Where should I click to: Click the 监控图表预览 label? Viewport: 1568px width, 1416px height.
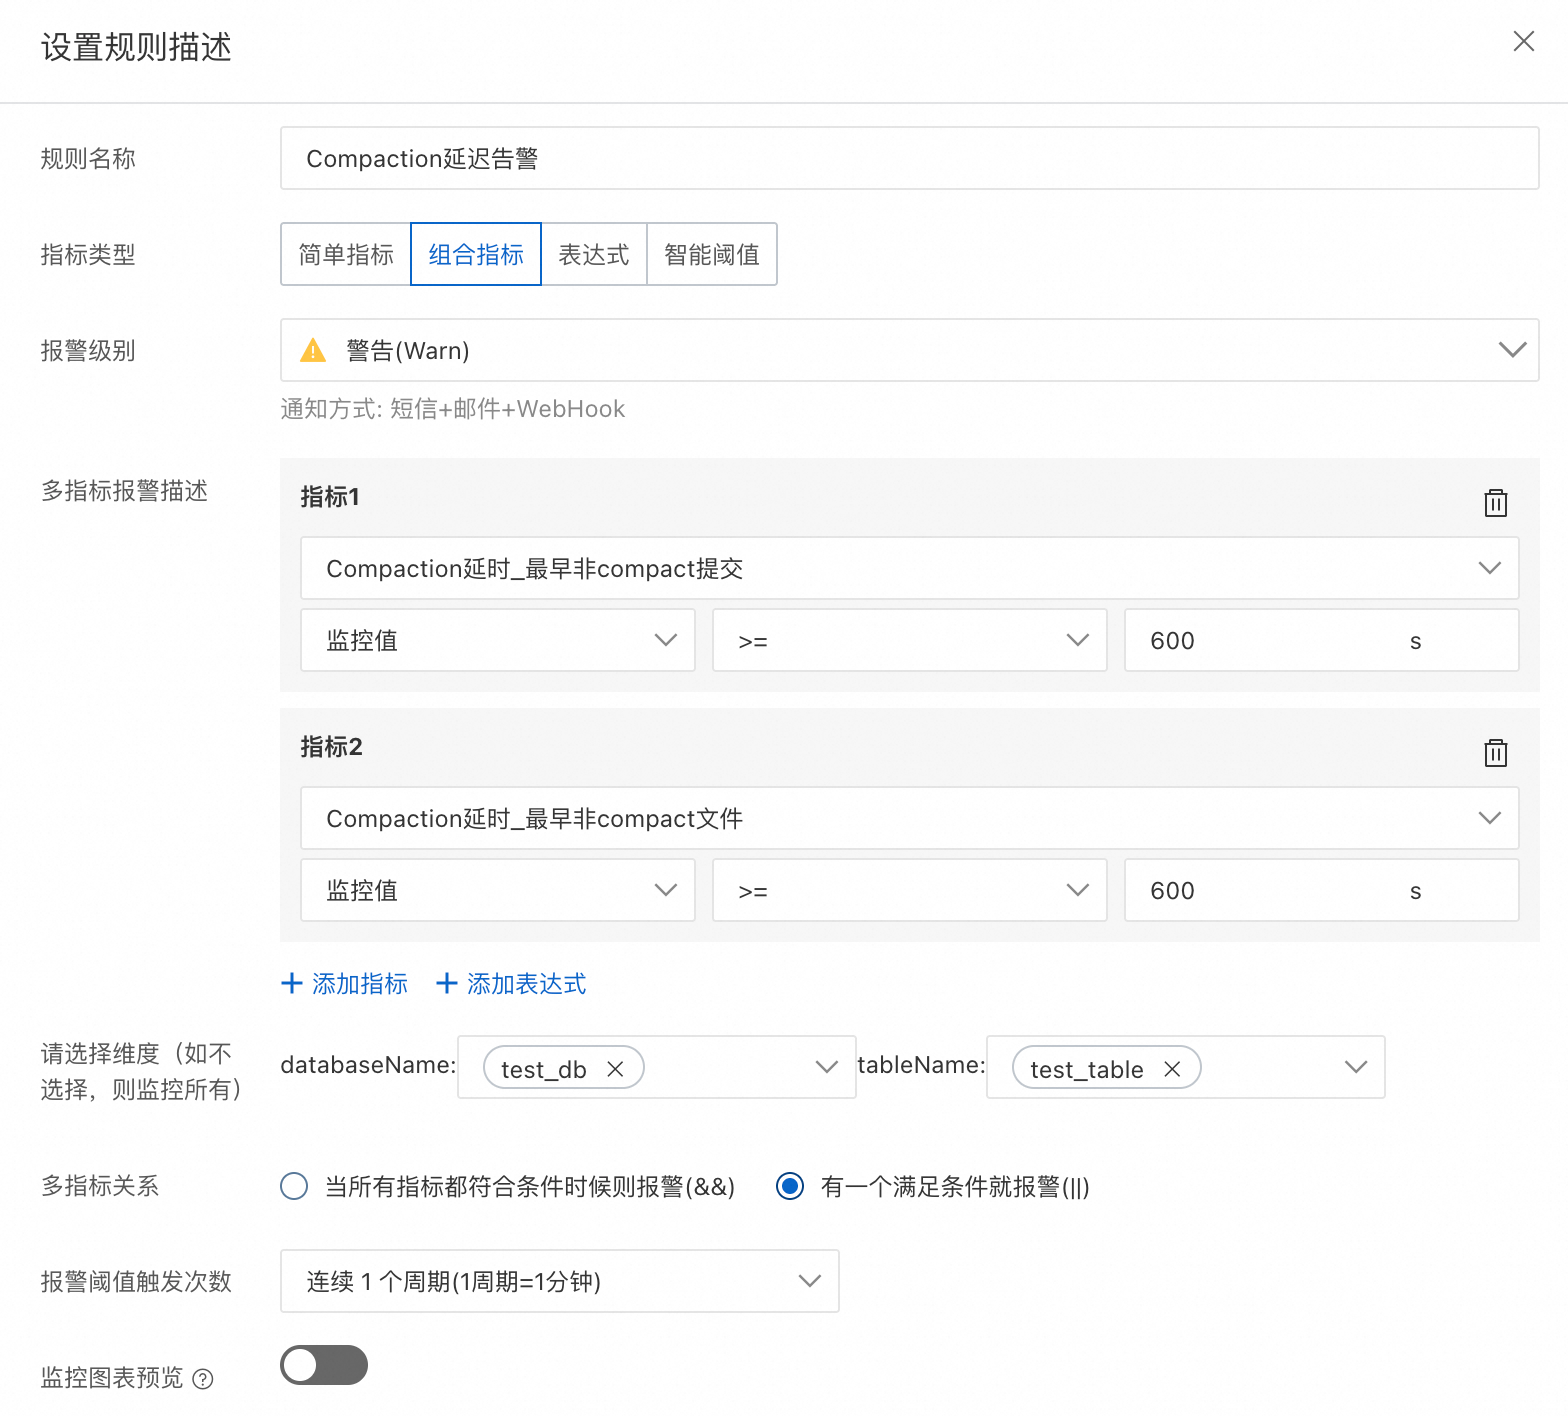[x=112, y=1378]
